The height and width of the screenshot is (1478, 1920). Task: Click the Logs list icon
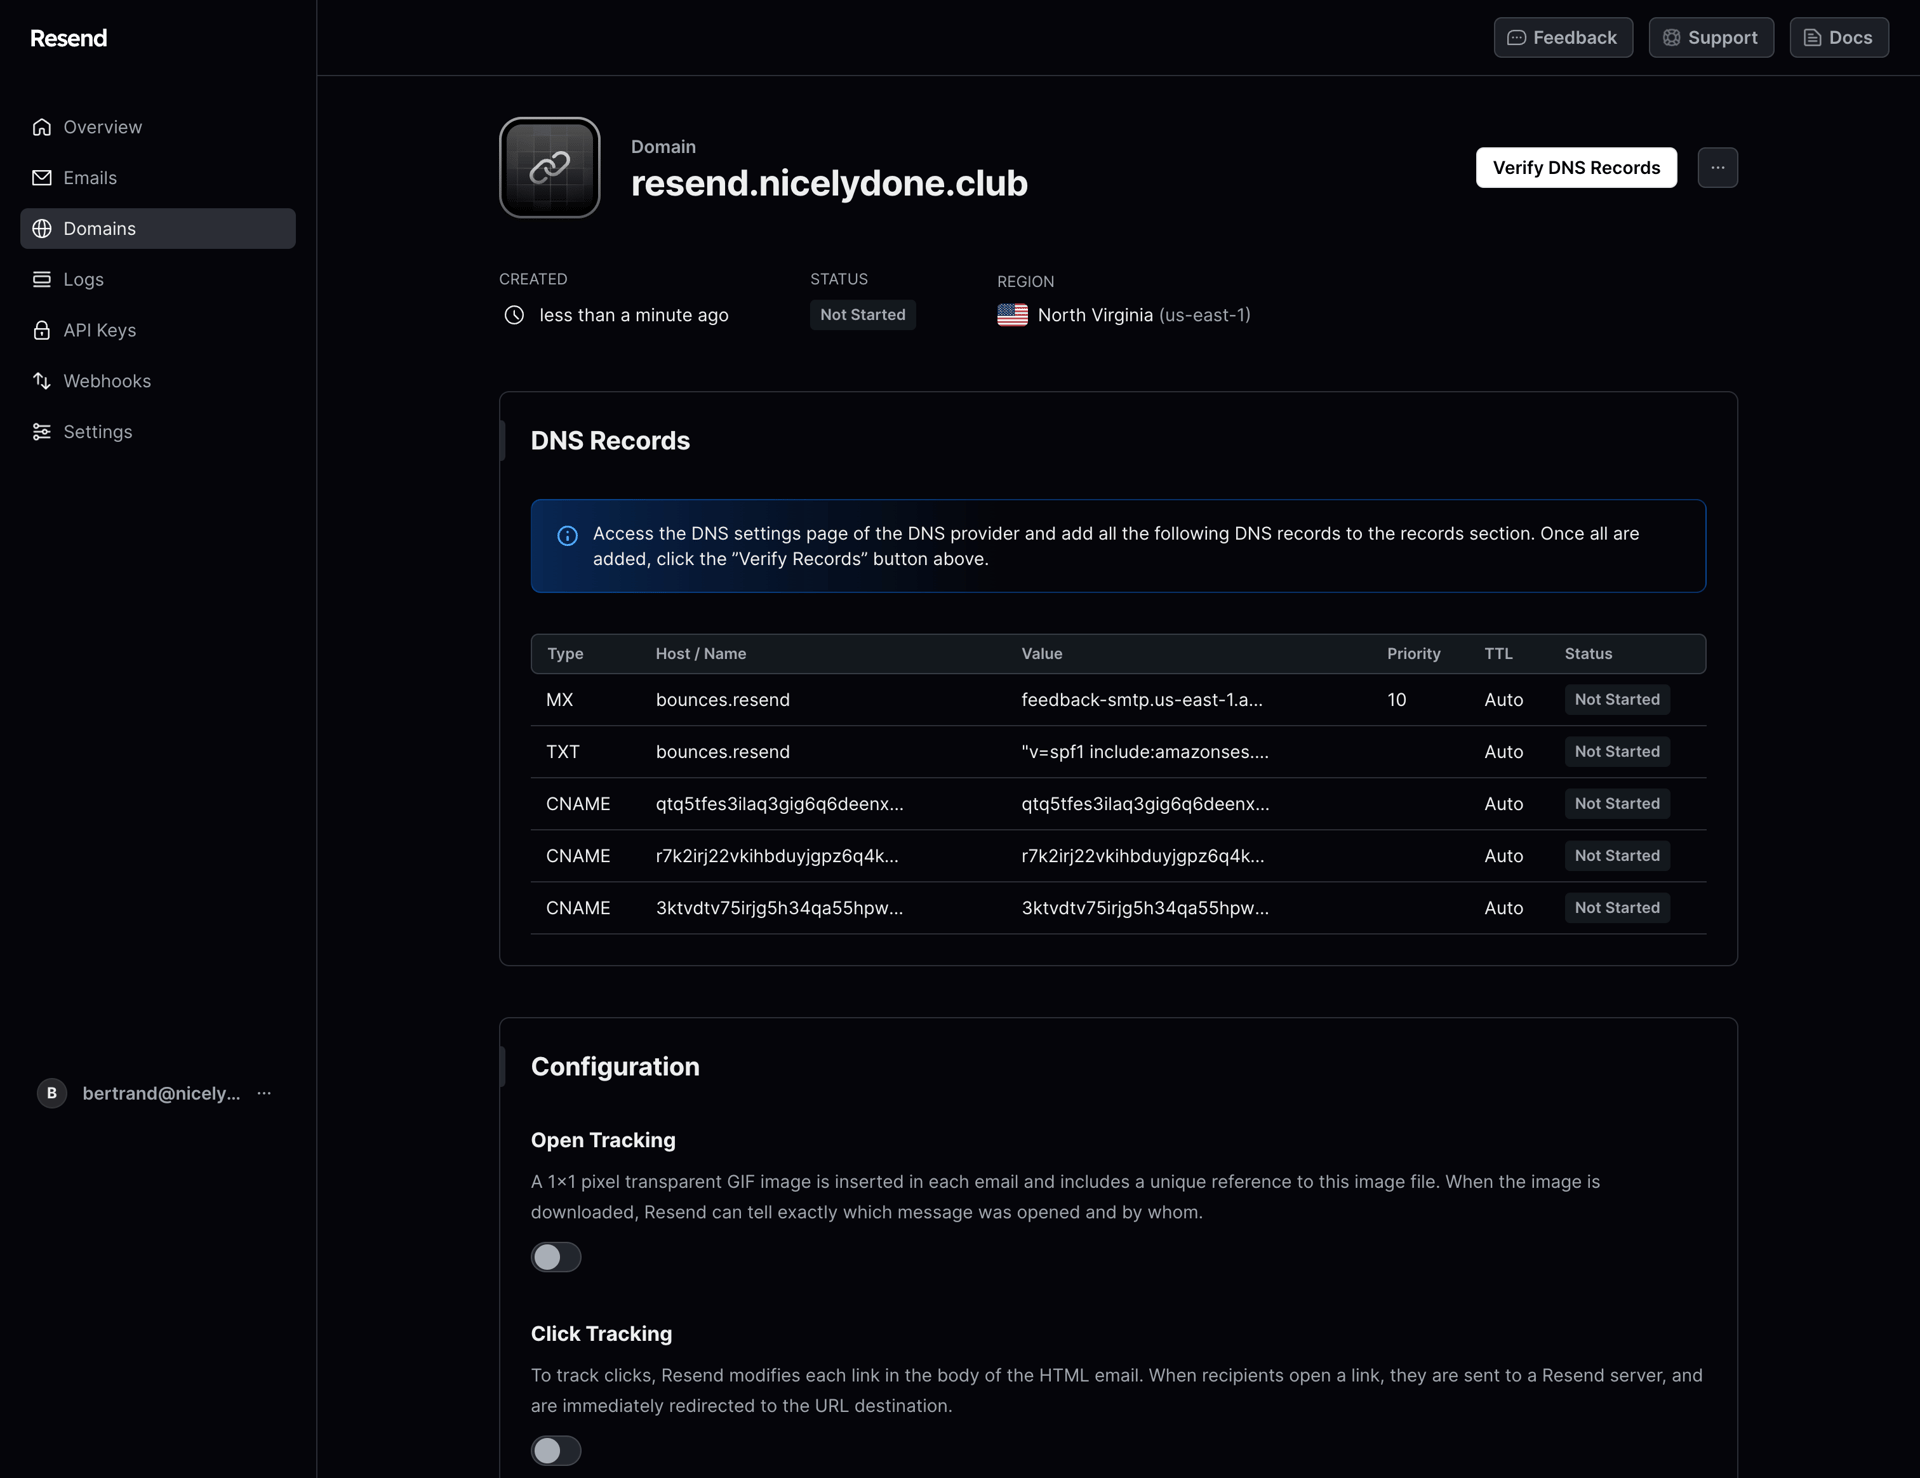(x=42, y=279)
